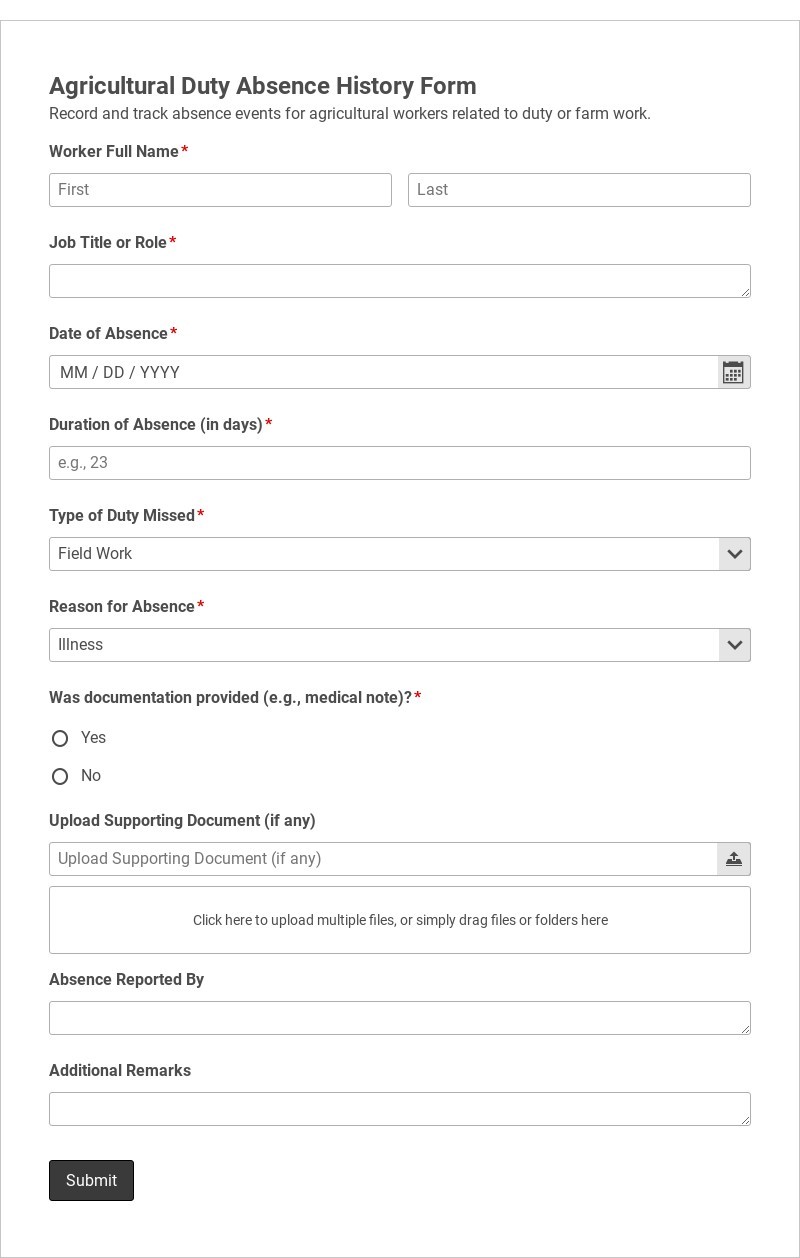Click the 'Type of Duty Missed' label
This screenshot has width=800, height=1258.
click(x=122, y=515)
